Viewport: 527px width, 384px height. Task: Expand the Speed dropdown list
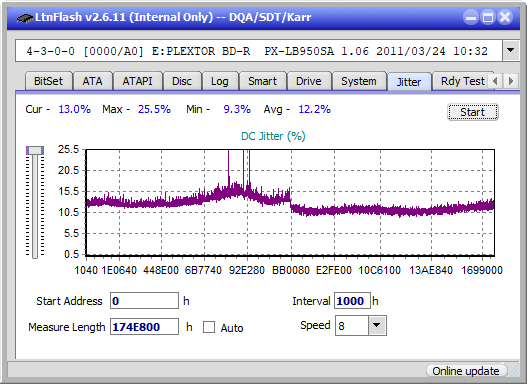377,326
